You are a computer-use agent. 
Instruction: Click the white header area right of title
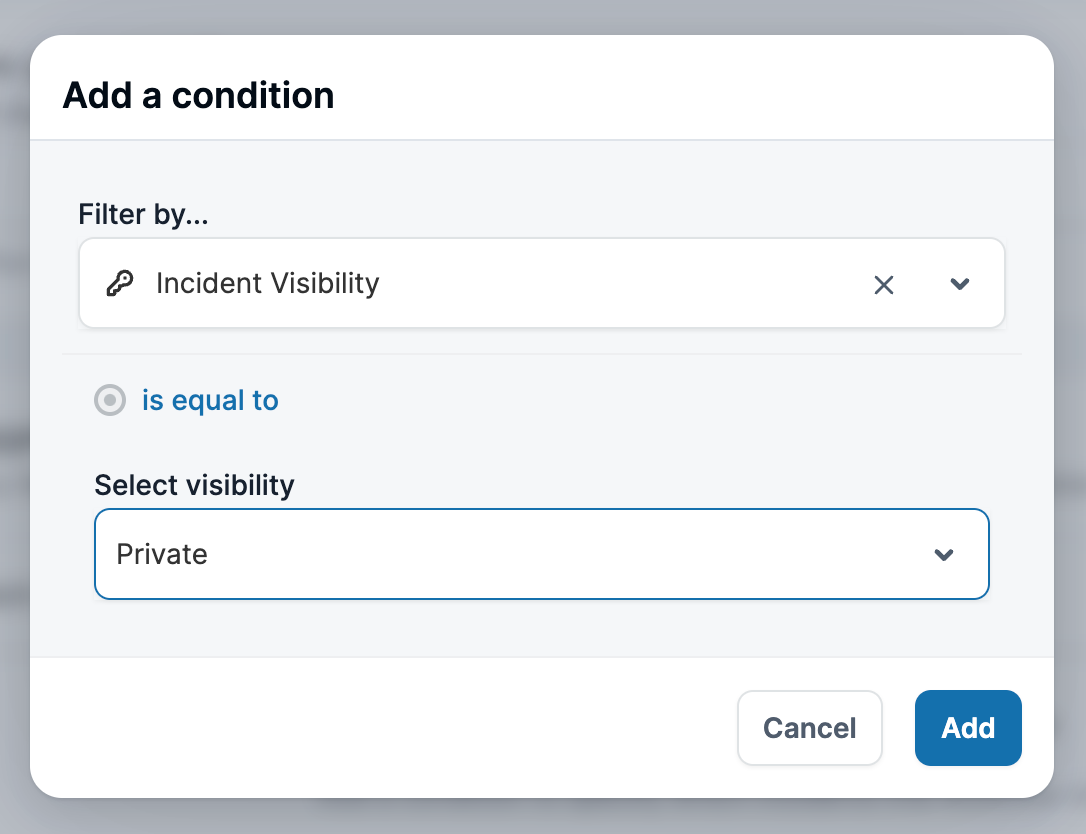[x=693, y=88]
